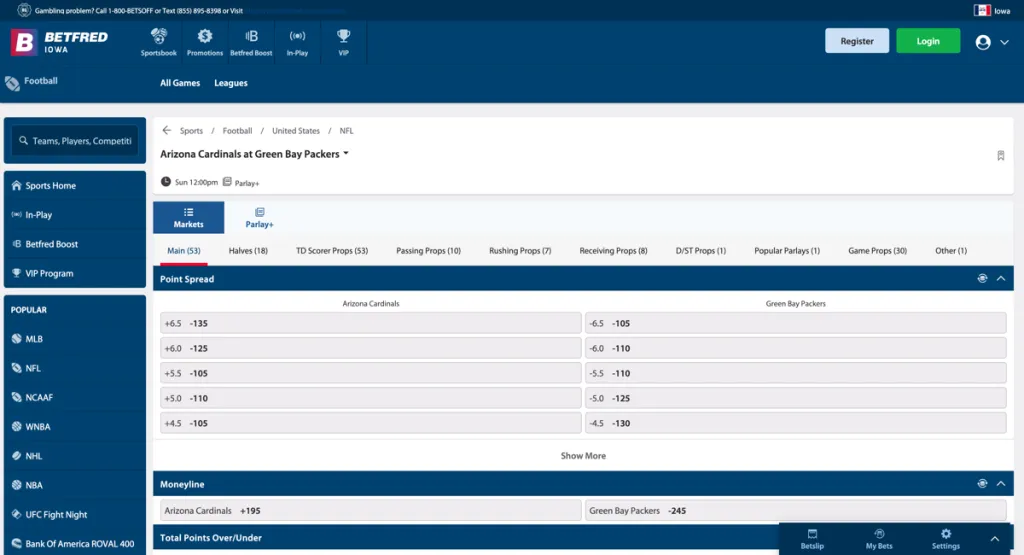The image size is (1024, 555).
Task: Open the account dropdown chevron
Action: pyautogui.click(x=1004, y=42)
